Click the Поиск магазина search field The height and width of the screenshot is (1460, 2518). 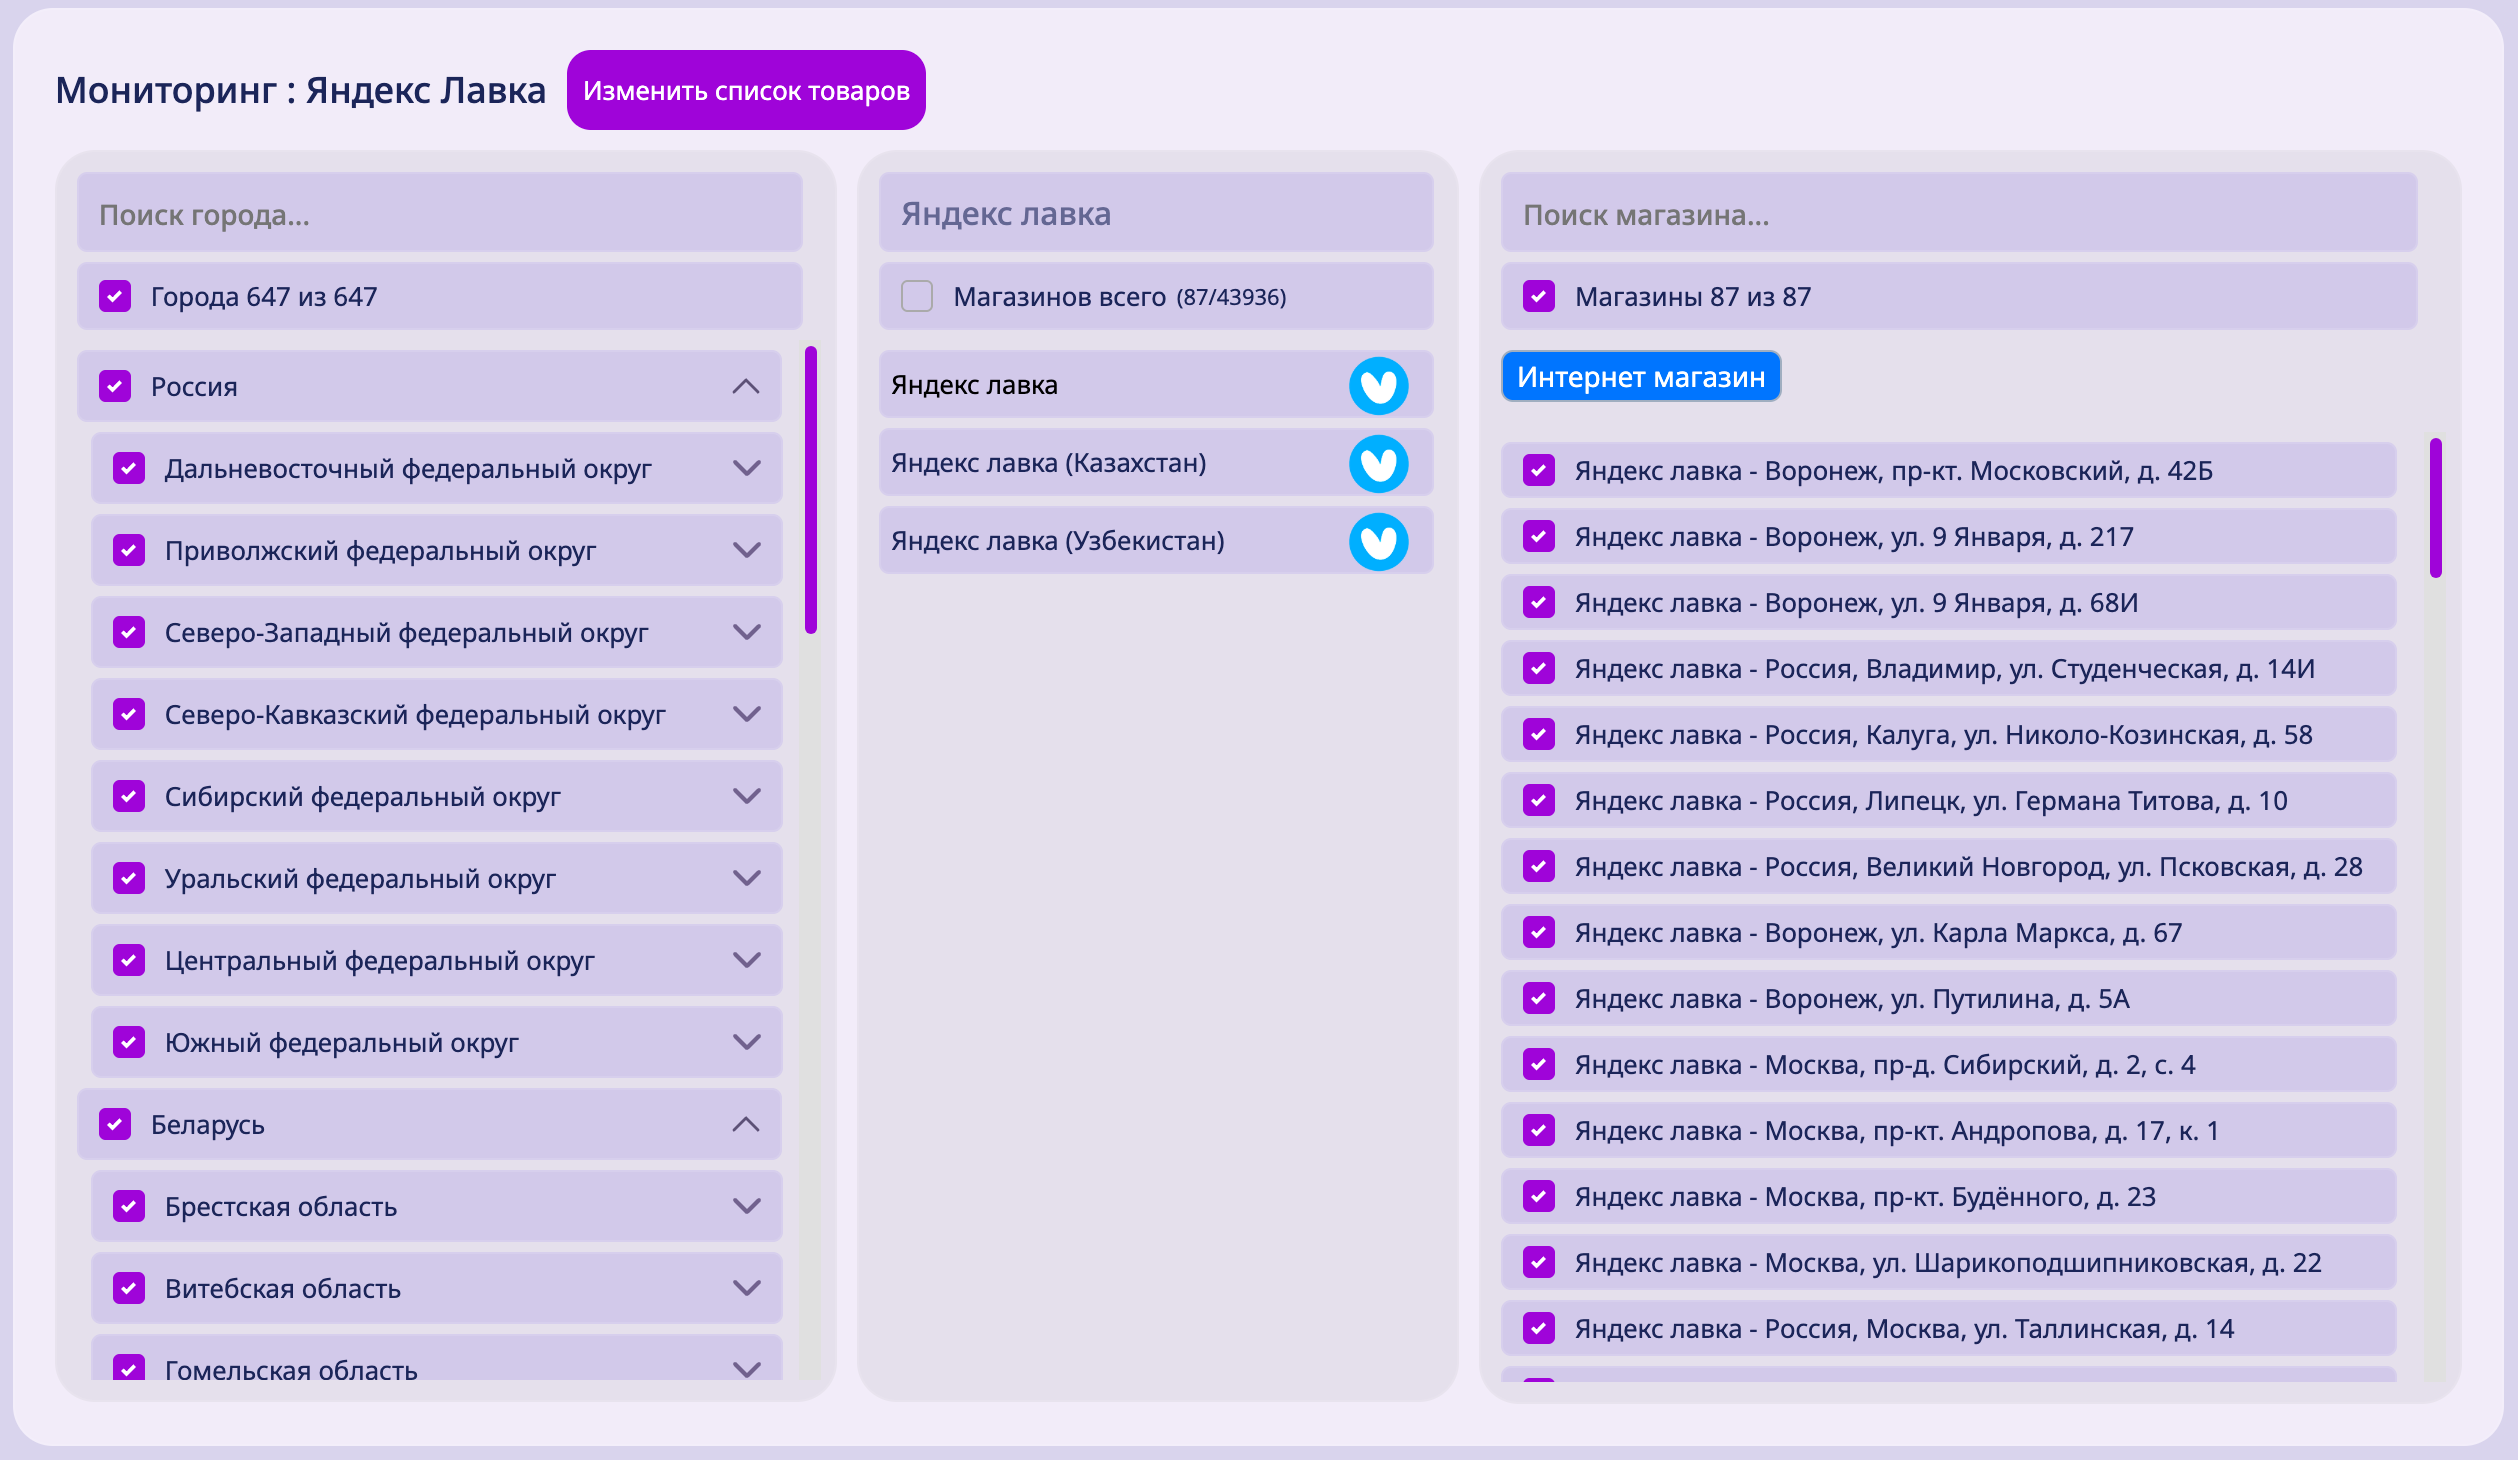[1958, 213]
